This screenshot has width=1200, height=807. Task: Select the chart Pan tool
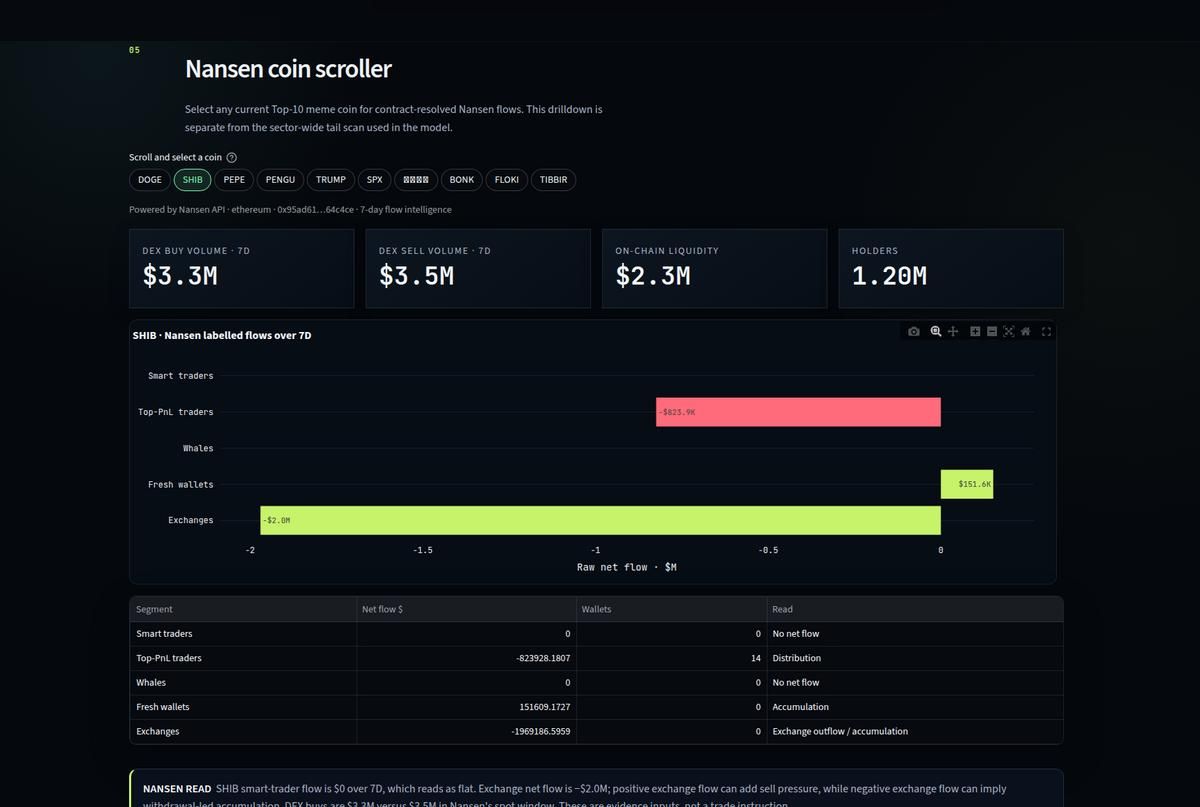pos(953,331)
